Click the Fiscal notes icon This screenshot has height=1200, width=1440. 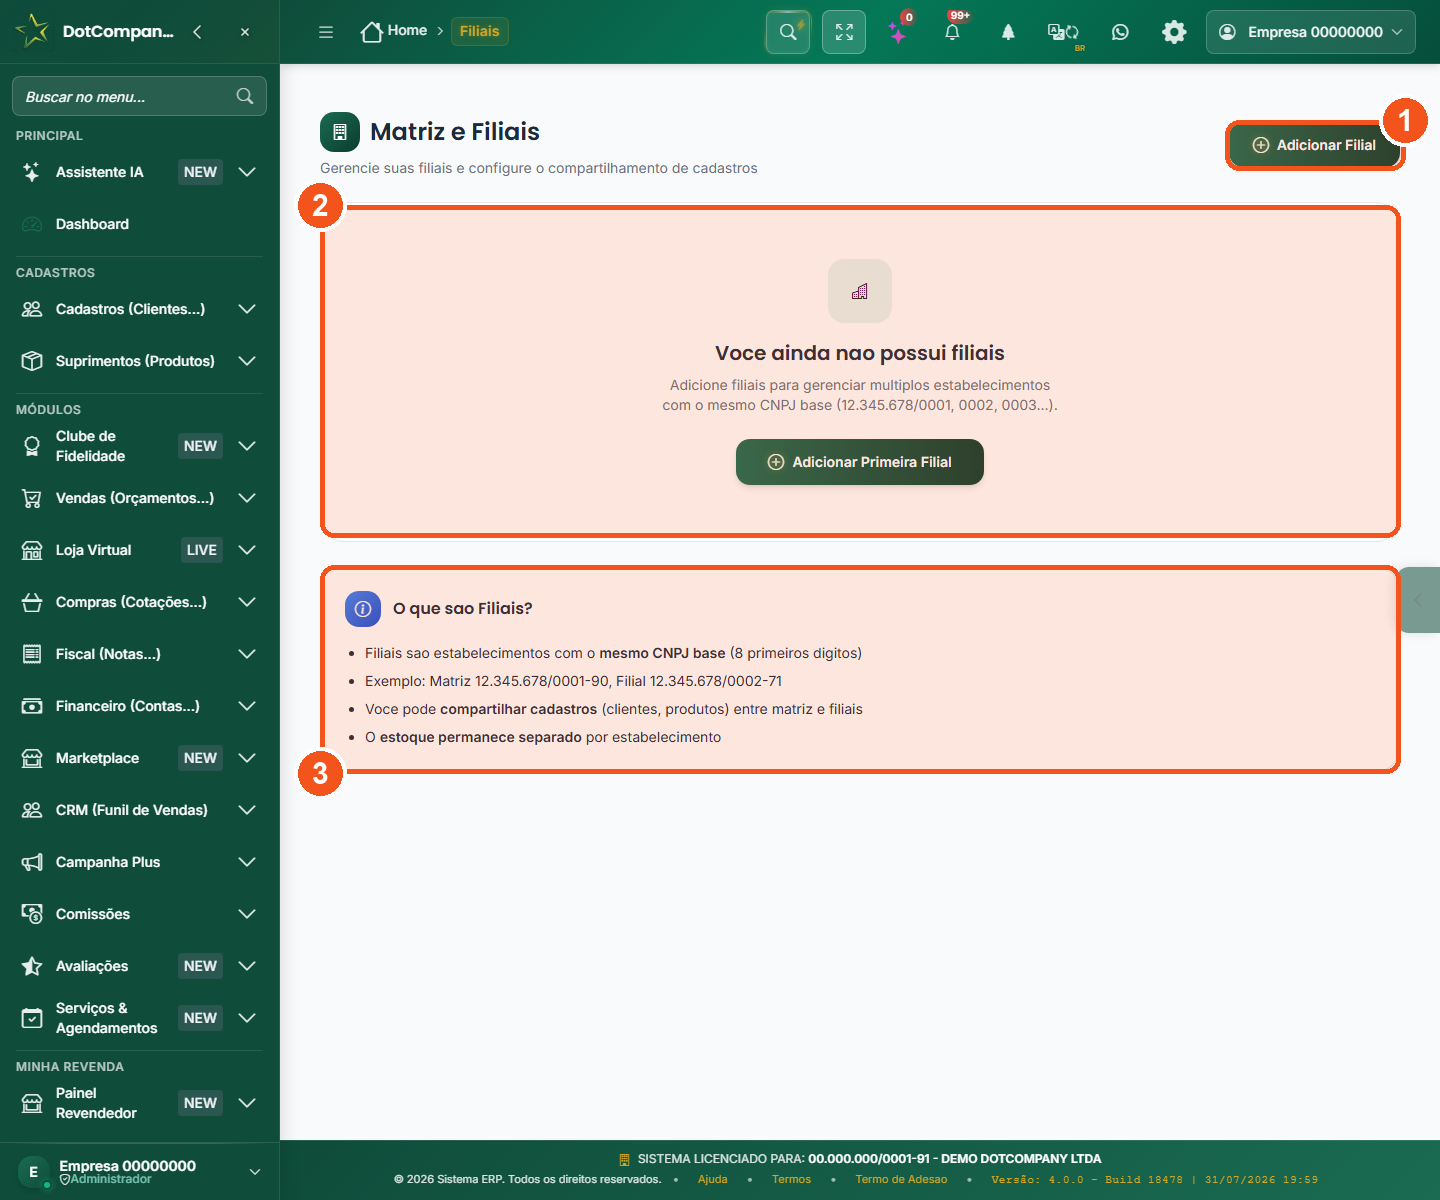(32, 654)
